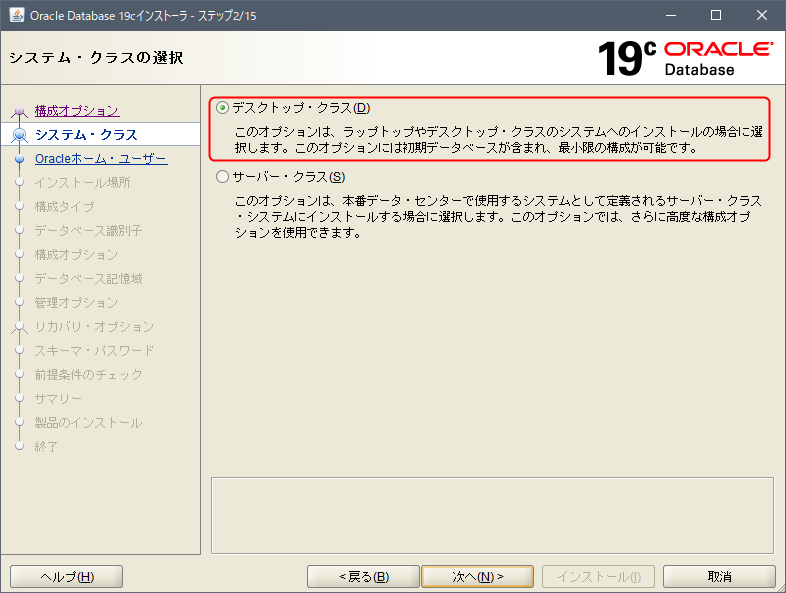The width and height of the screenshot is (786, 593).
Task: Open the 構成オプション step link
Action: (x=77, y=111)
